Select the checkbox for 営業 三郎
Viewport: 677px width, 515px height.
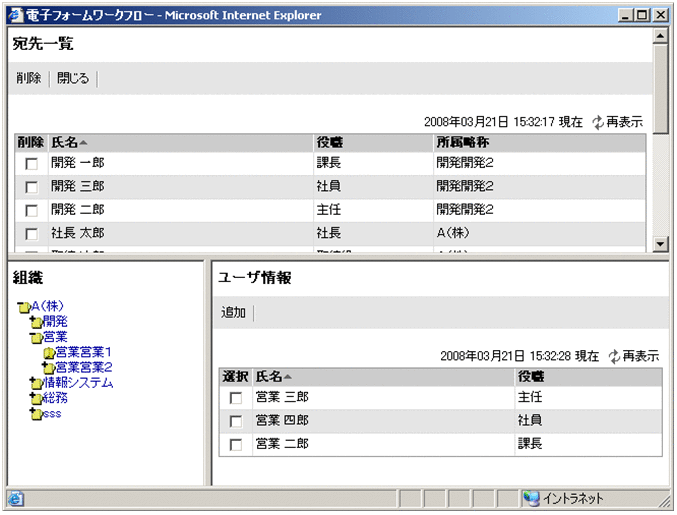click(x=236, y=398)
